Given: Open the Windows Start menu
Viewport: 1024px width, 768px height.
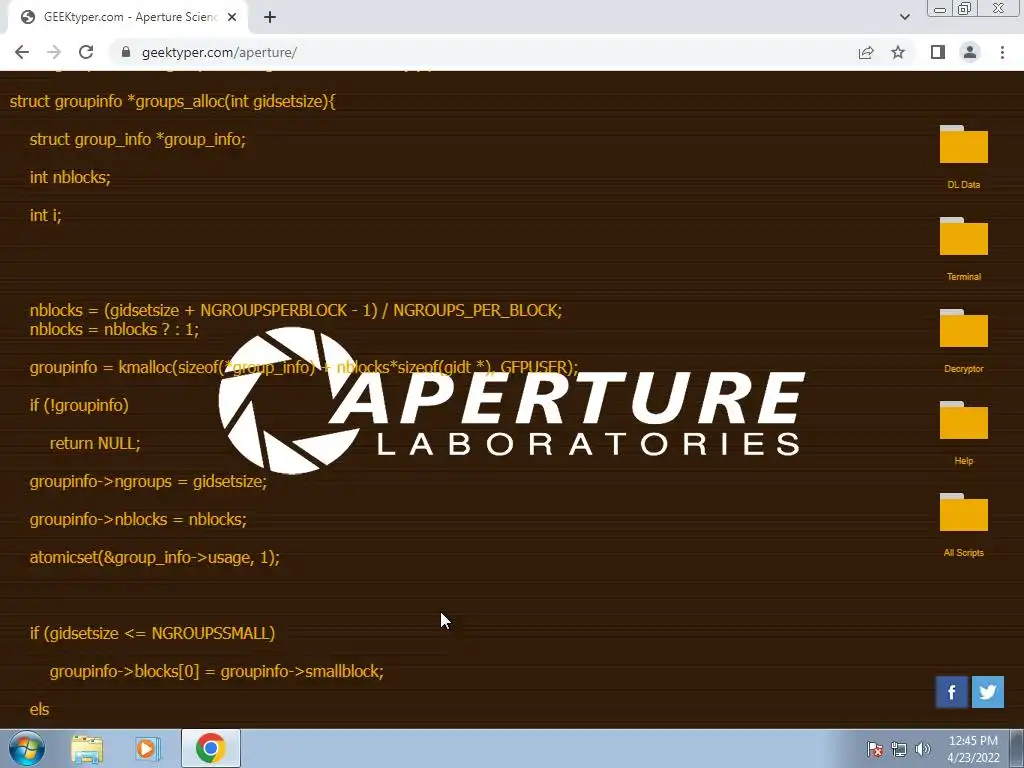Looking at the screenshot, I should pyautogui.click(x=27, y=748).
